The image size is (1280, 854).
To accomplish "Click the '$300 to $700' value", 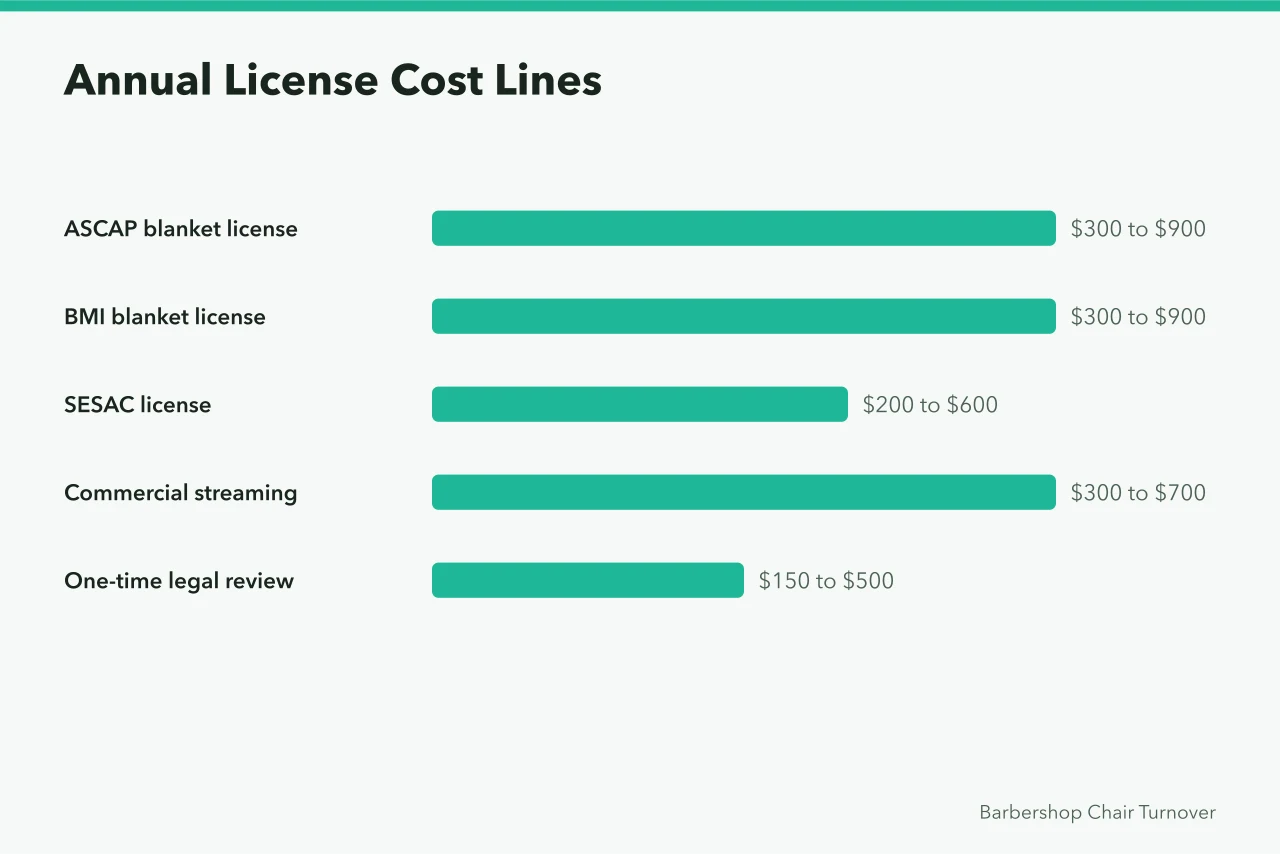I will coord(1138,492).
